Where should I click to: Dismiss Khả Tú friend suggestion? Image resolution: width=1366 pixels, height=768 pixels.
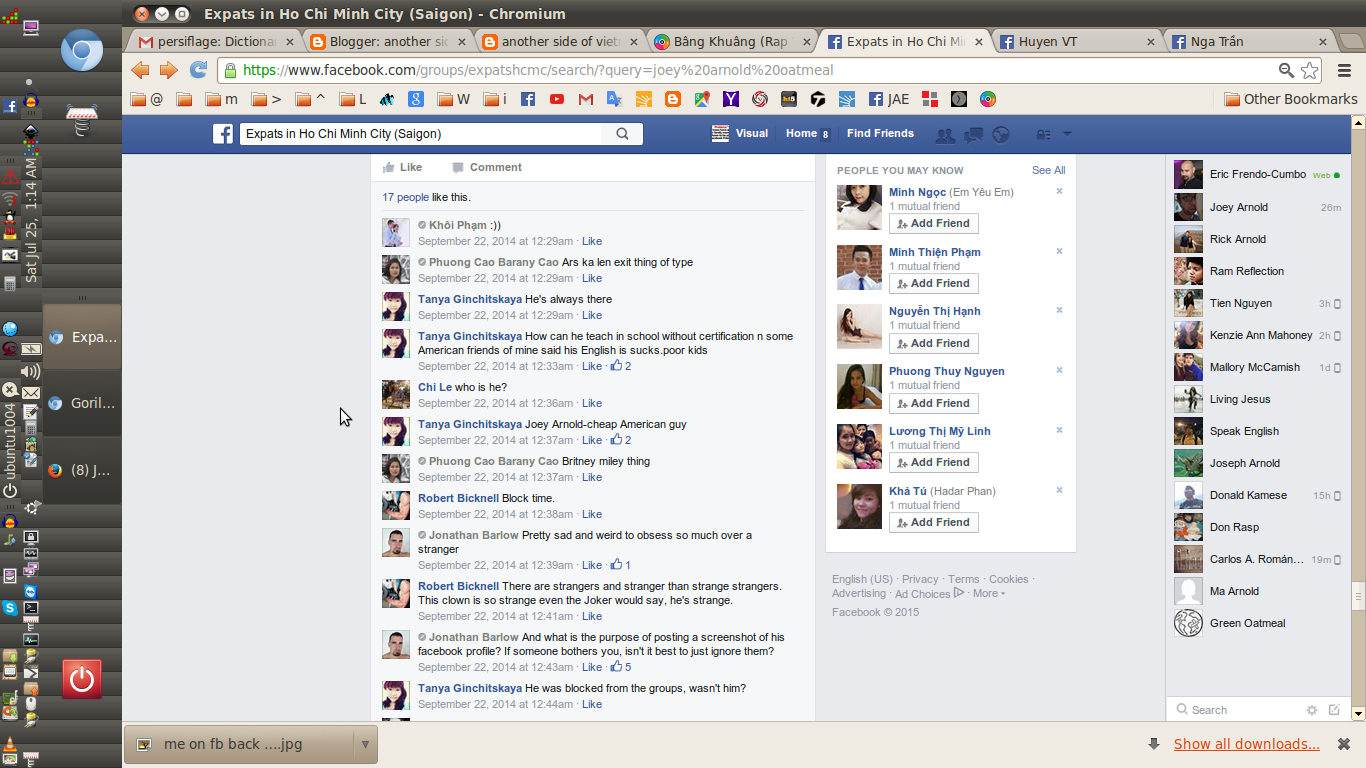pyautogui.click(x=1059, y=490)
